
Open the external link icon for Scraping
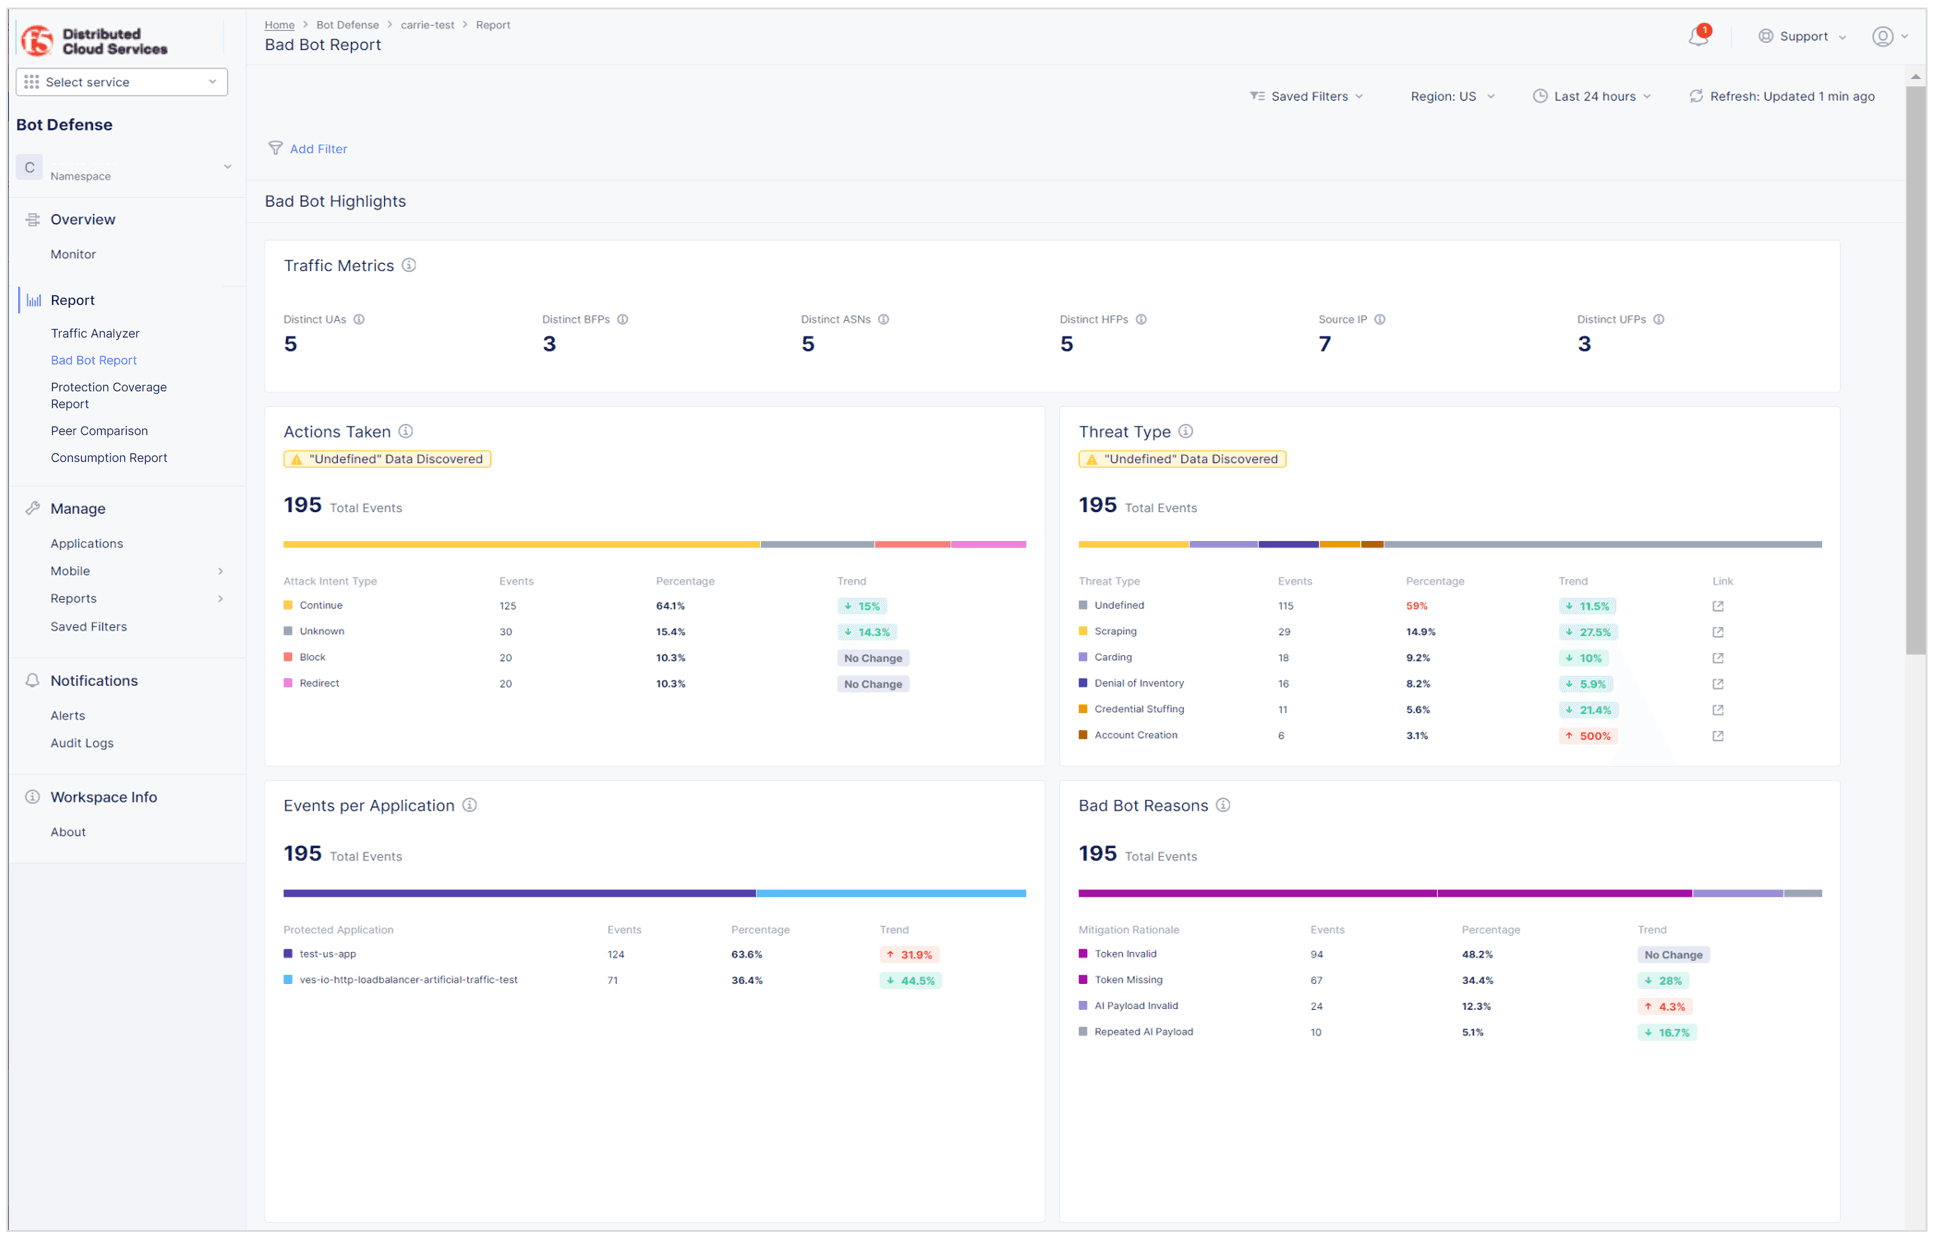(1718, 633)
